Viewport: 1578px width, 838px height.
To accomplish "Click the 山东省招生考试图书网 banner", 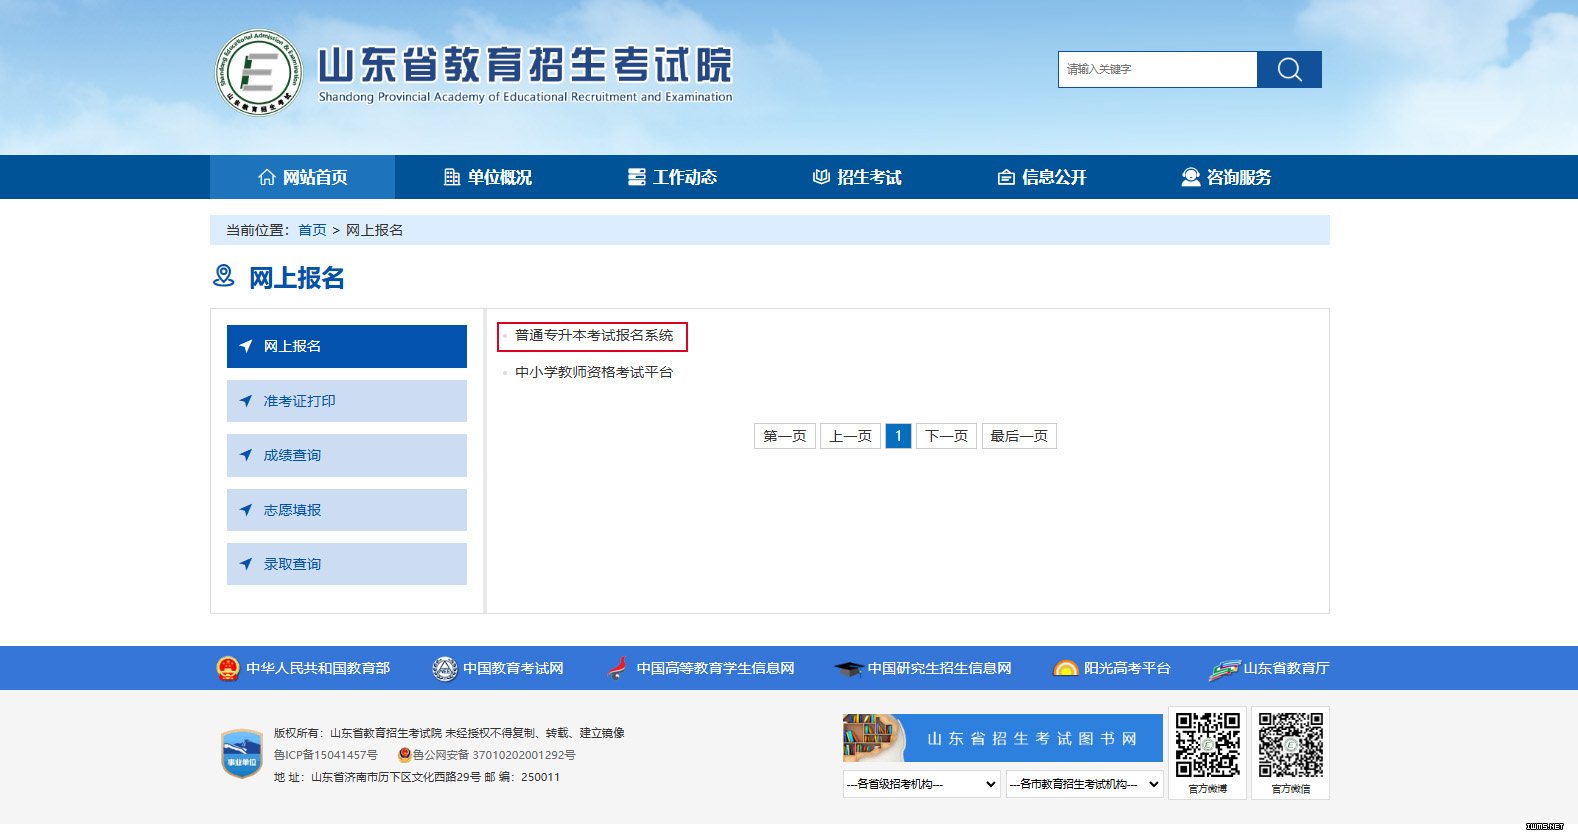I will (1002, 738).
